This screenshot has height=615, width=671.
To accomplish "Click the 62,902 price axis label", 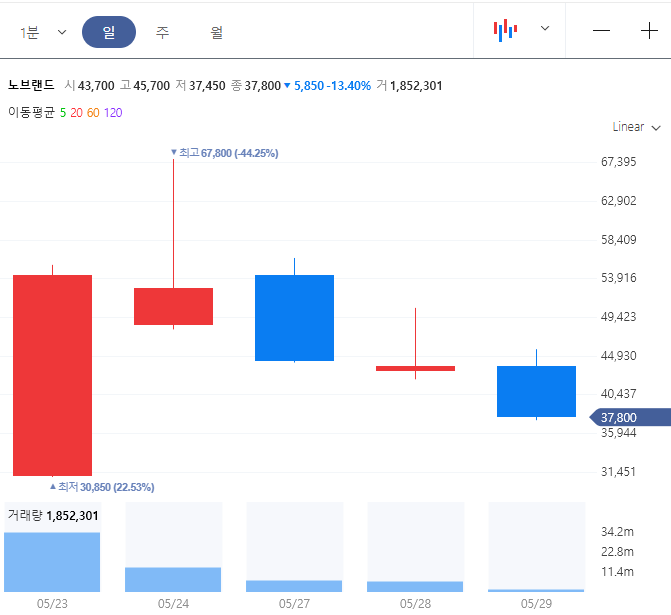I will click(618, 201).
